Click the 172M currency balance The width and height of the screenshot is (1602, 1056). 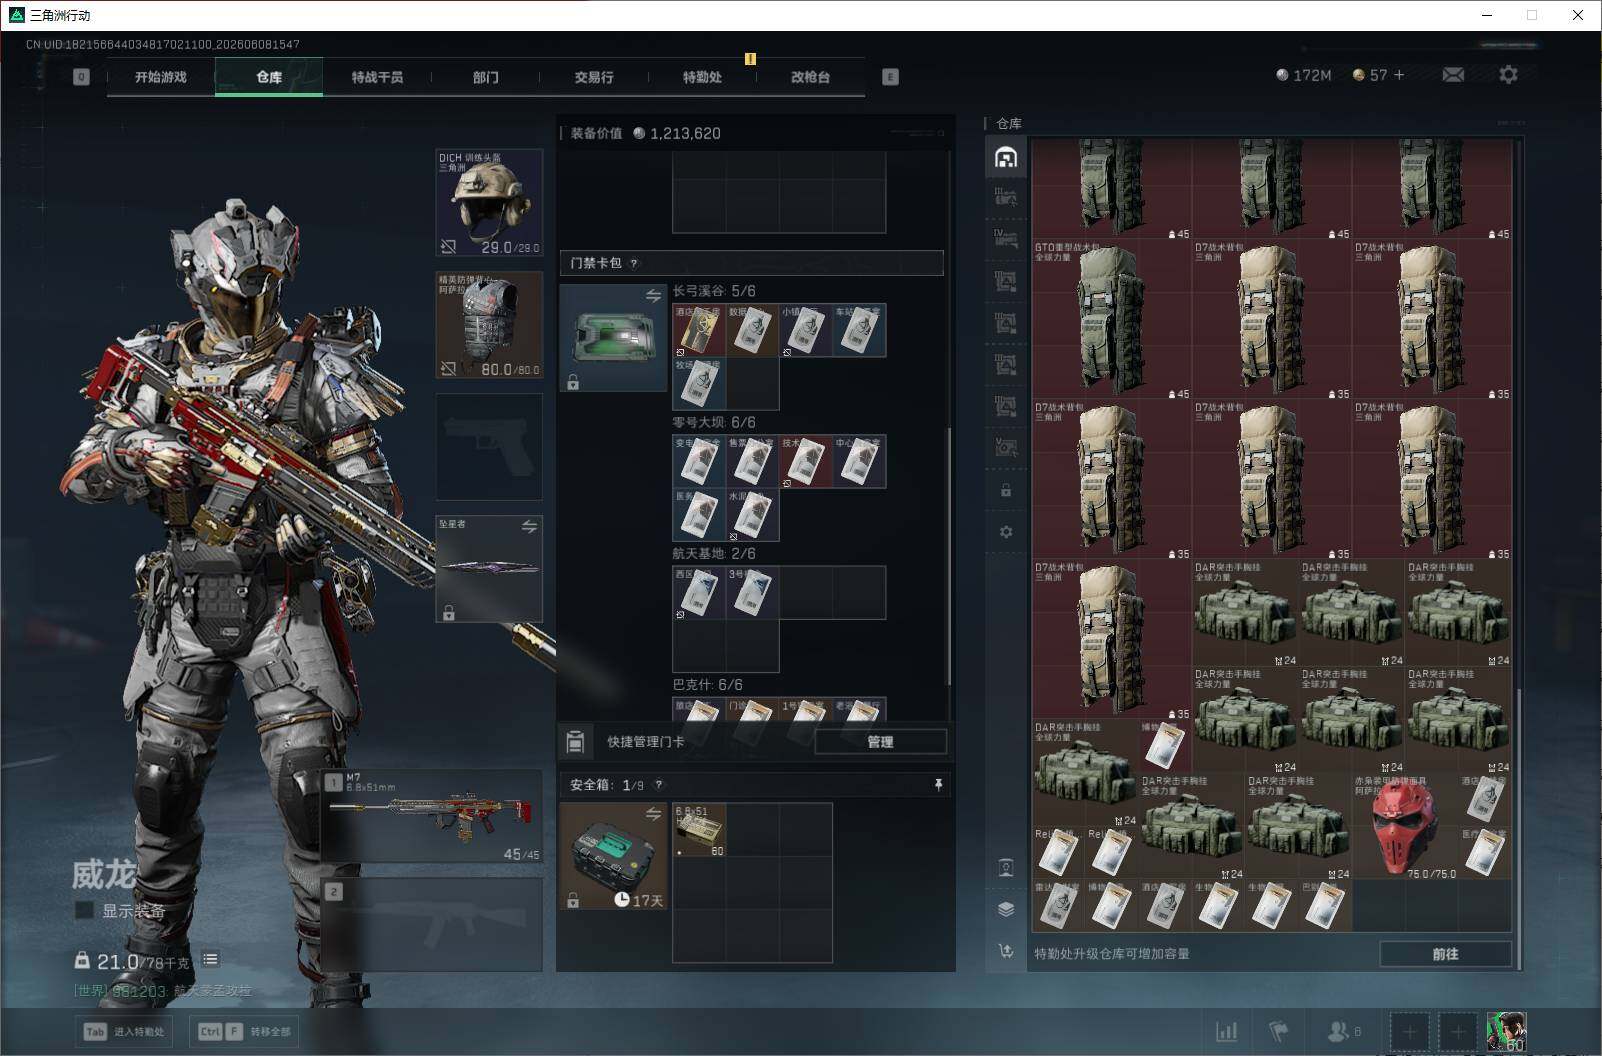1303,75
